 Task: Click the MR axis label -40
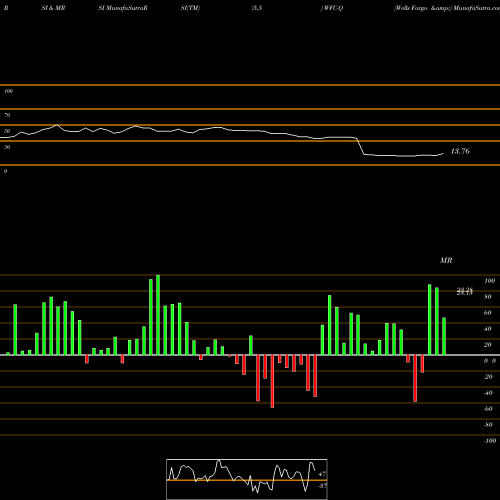click(x=488, y=393)
